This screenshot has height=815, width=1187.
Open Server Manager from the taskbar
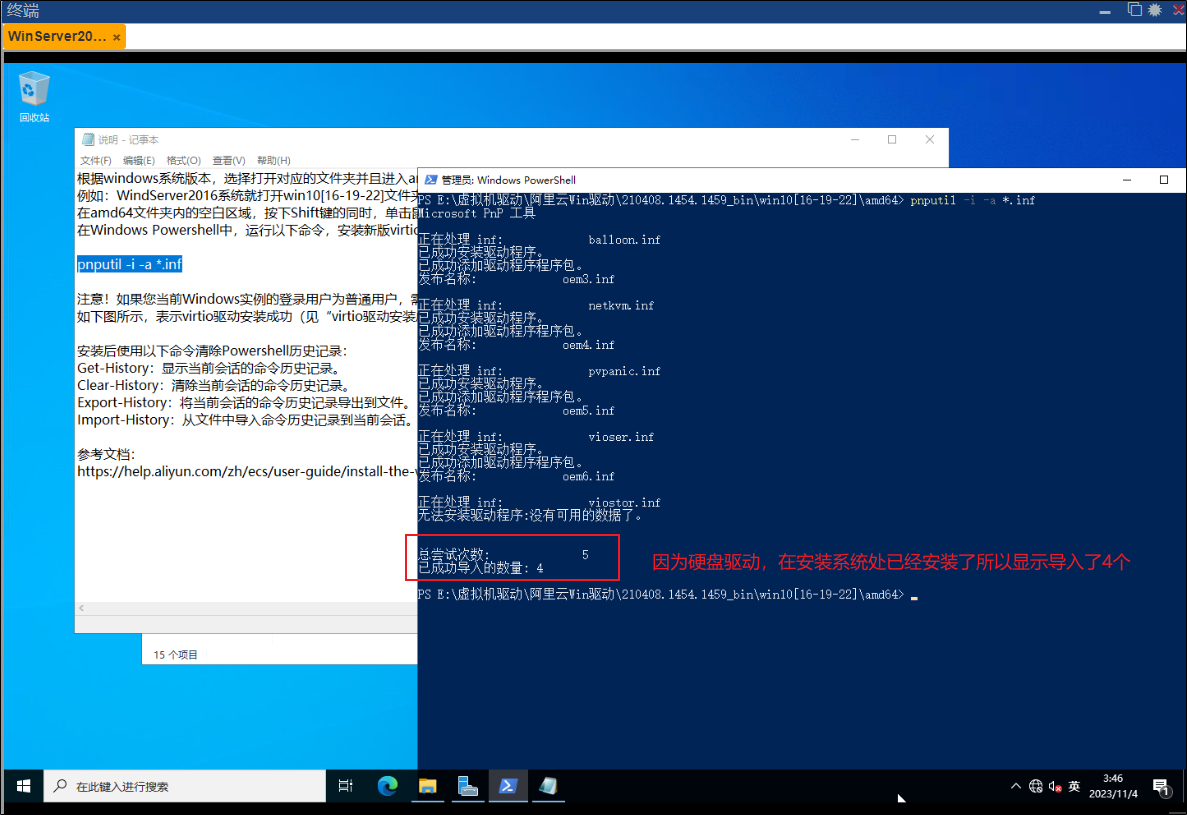(x=468, y=786)
